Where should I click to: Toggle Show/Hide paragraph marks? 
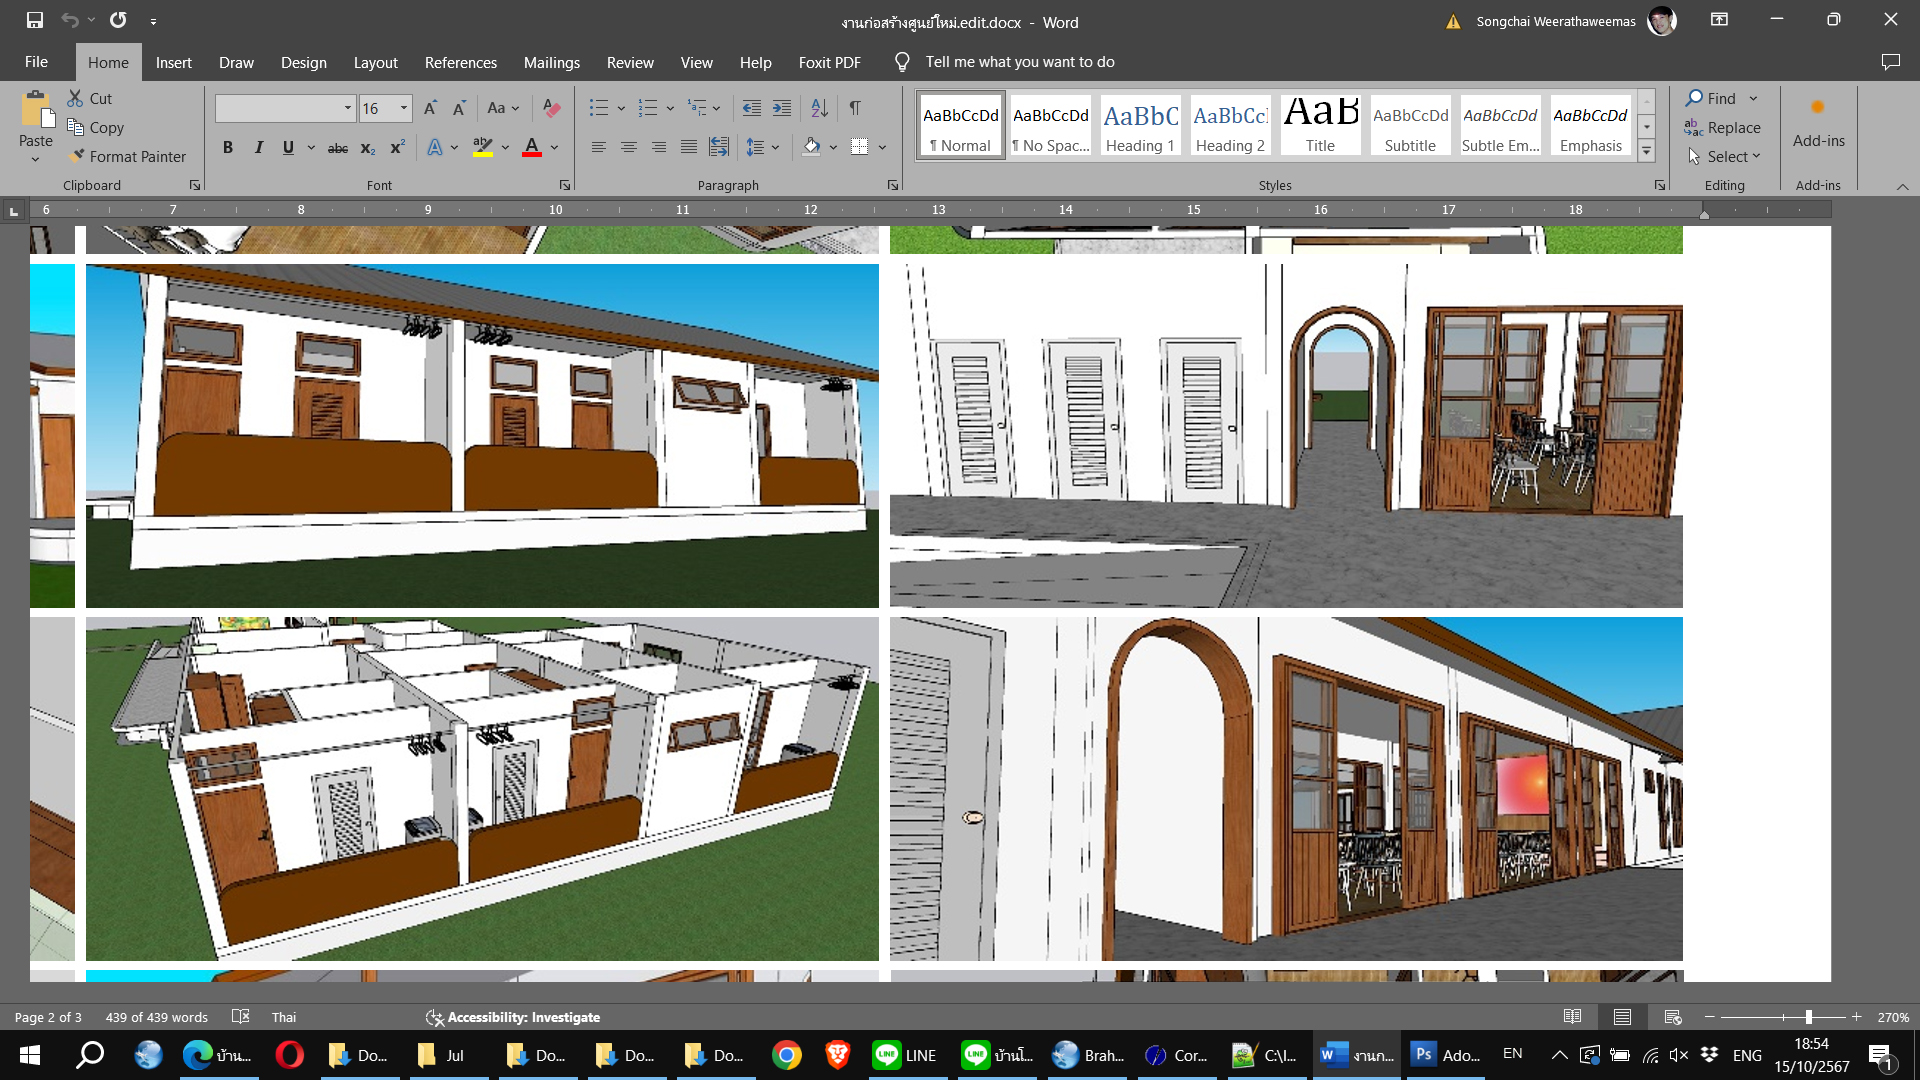tap(855, 108)
